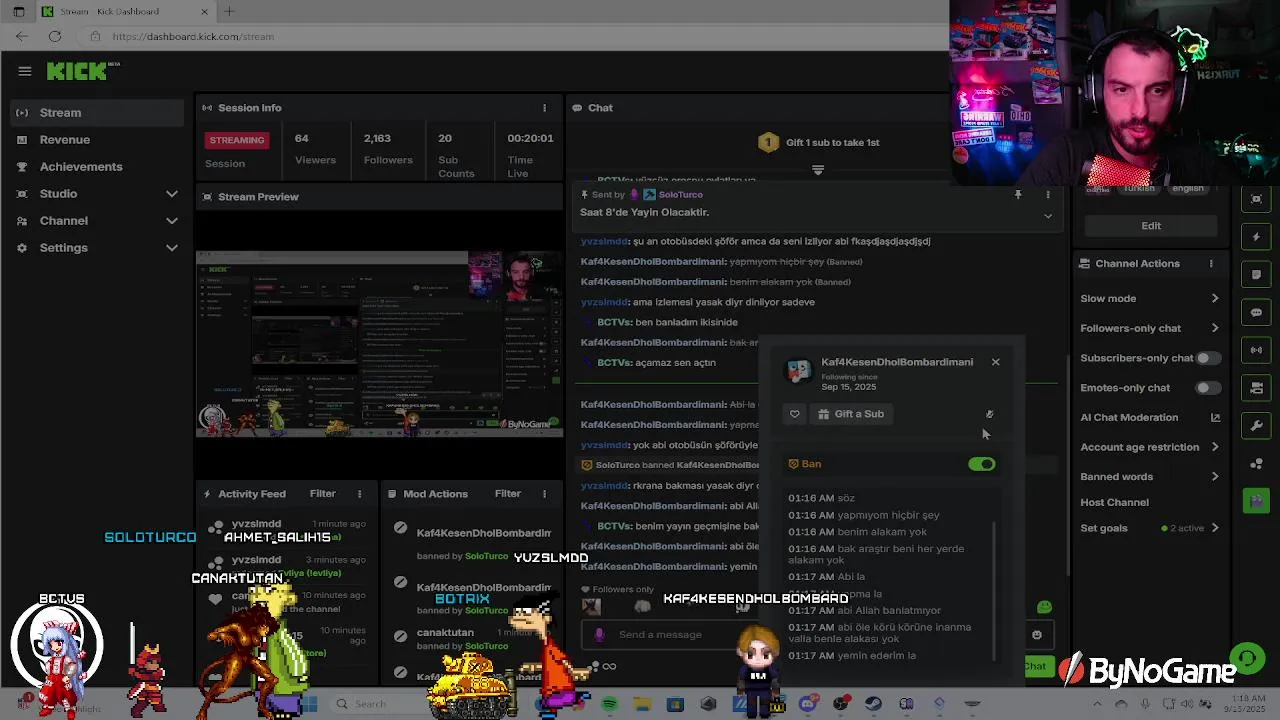This screenshot has height=720, width=1280.
Task: Click the three-dots cluster icon in right sidebar
Action: [1257, 464]
